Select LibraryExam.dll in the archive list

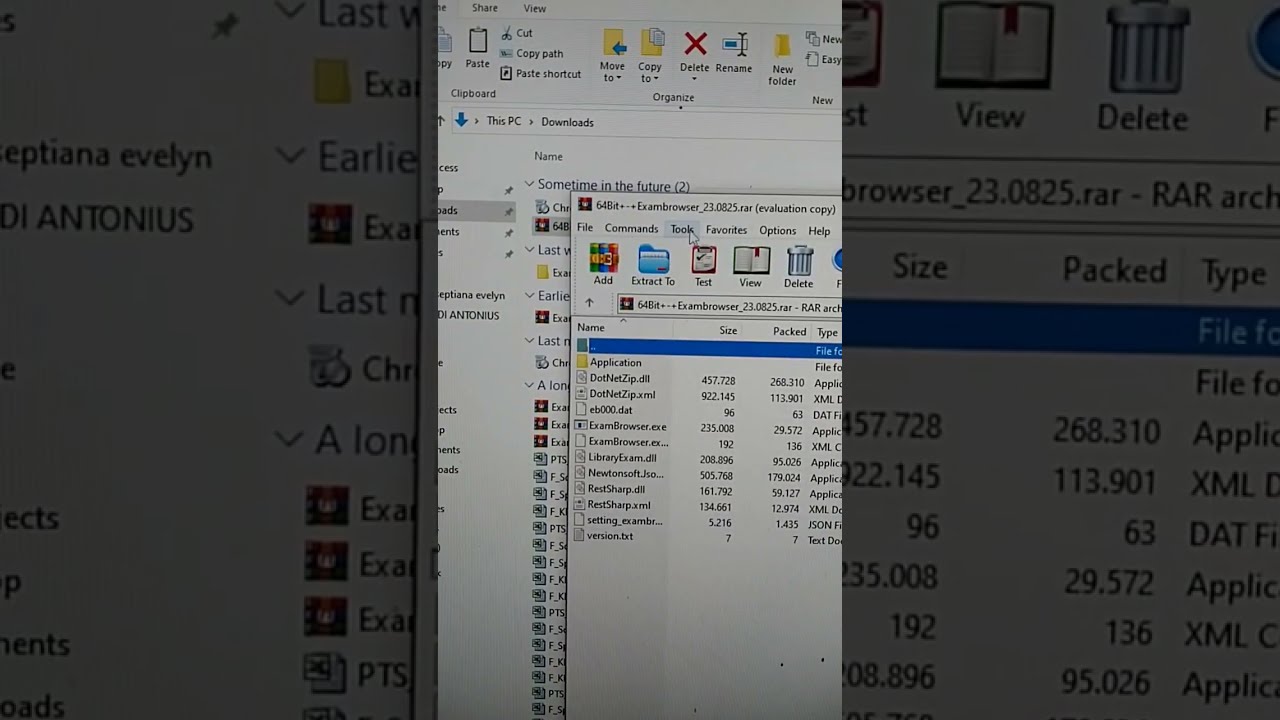pyautogui.click(x=622, y=458)
